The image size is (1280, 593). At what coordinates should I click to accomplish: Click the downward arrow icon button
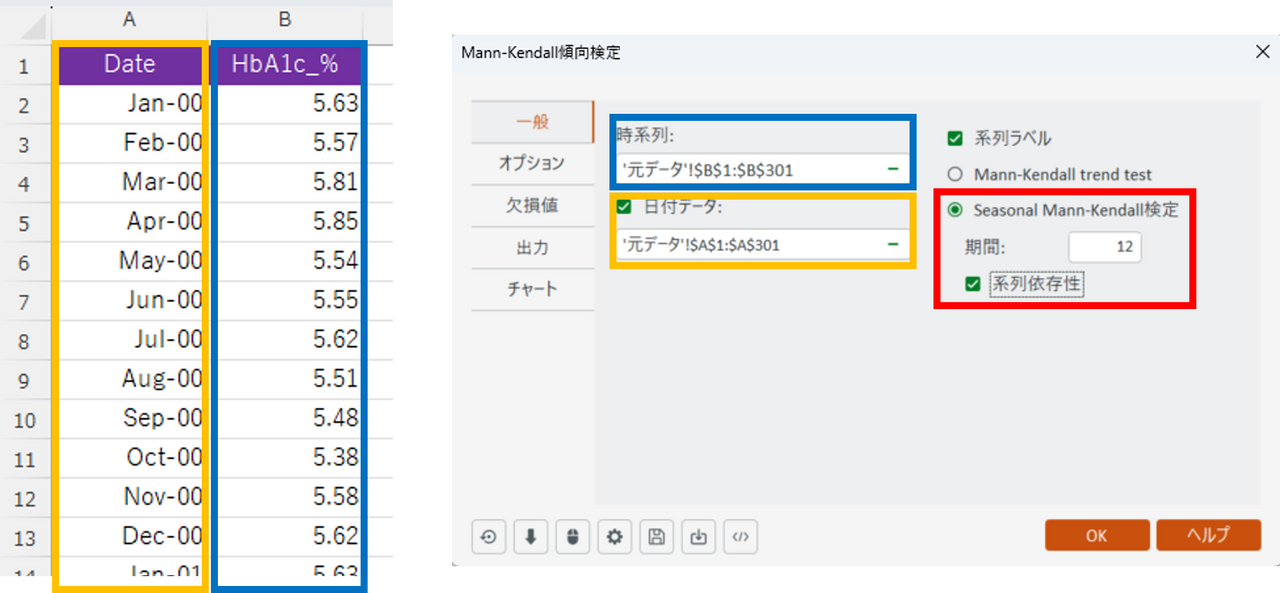(530, 537)
